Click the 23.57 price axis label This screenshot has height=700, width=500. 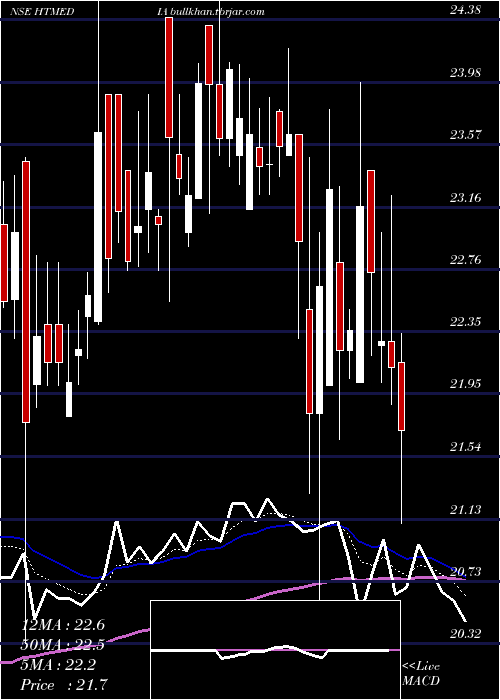tap(465, 134)
